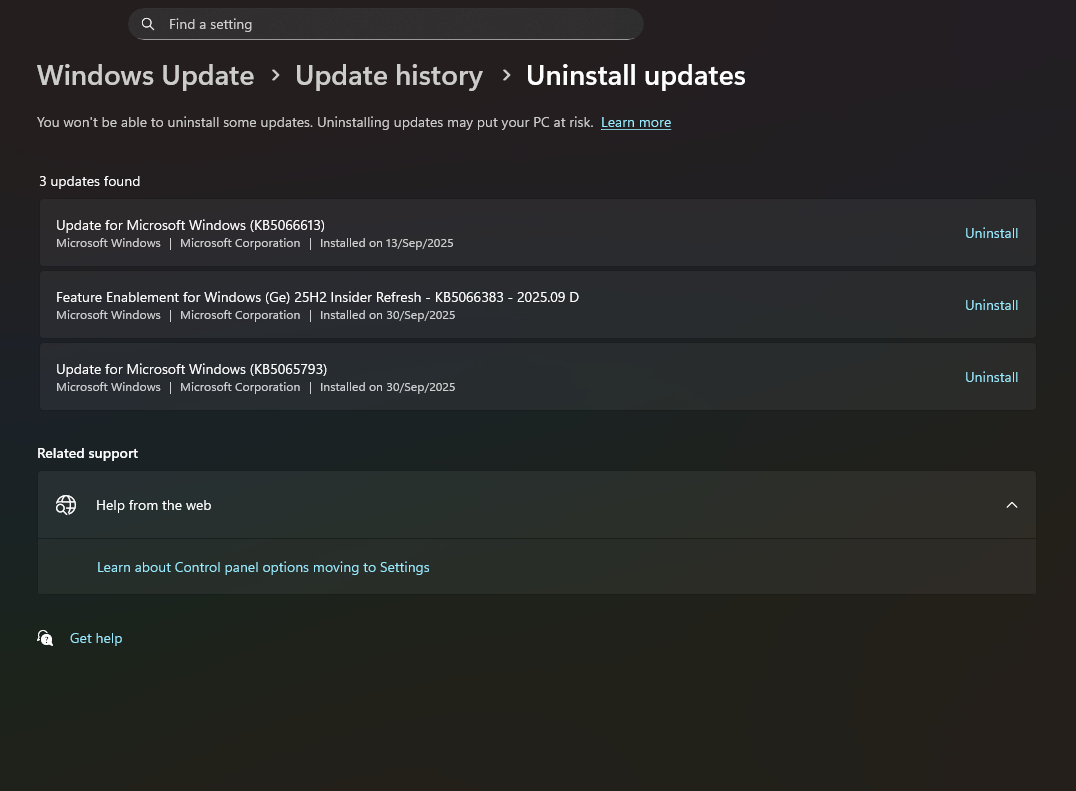This screenshot has width=1076, height=791.
Task: Open the Get help link
Action: (x=96, y=638)
